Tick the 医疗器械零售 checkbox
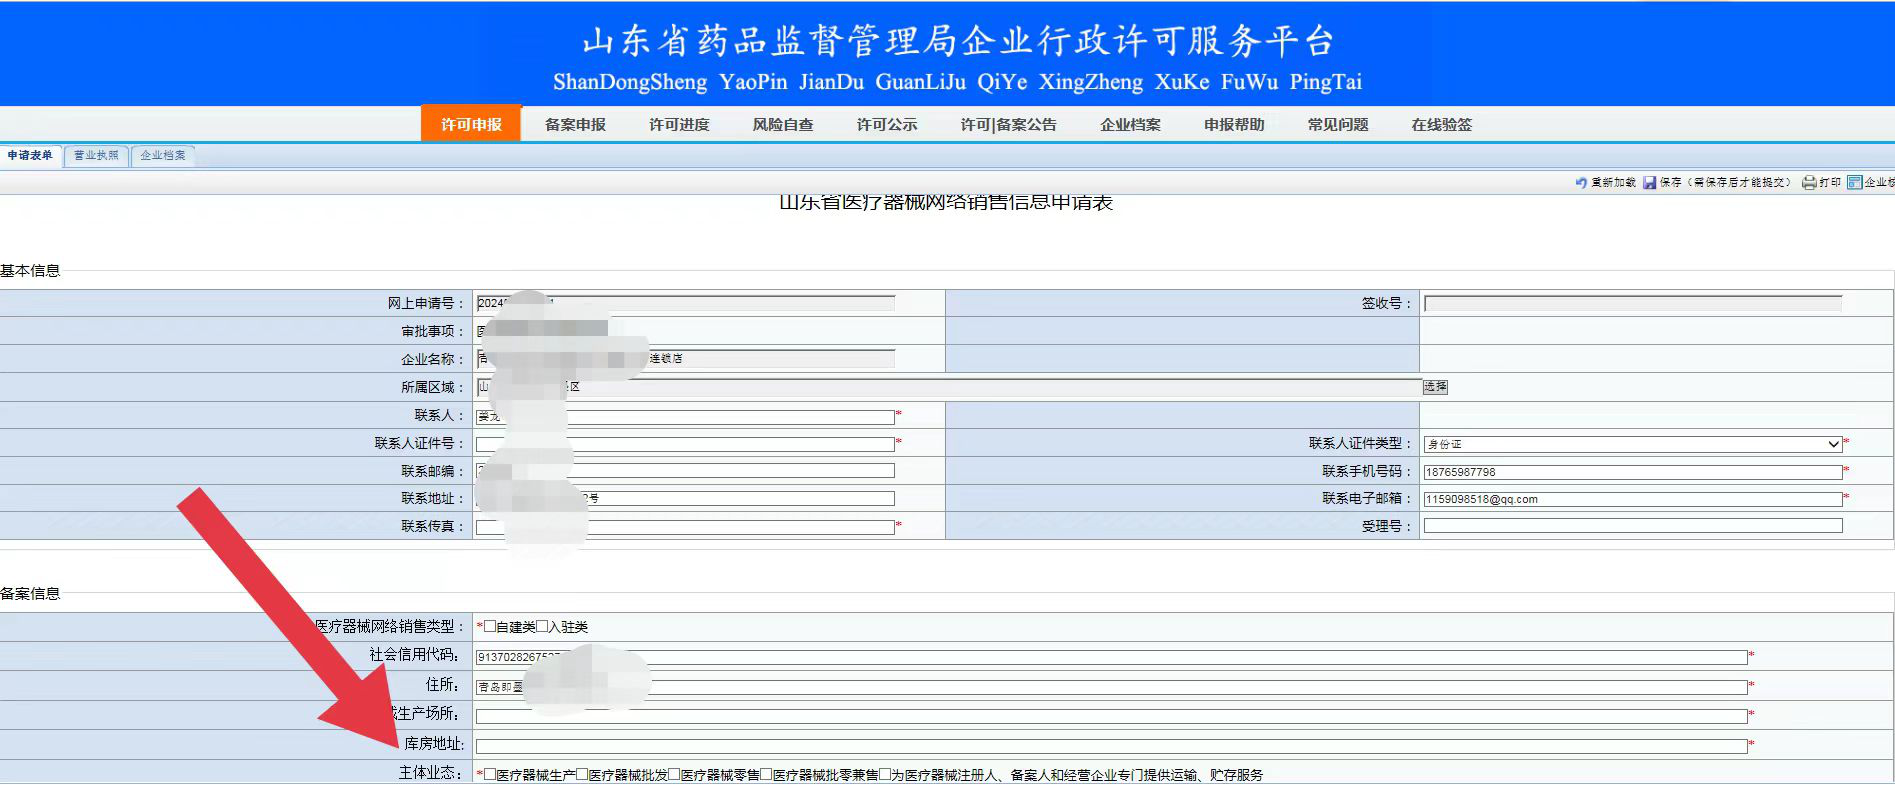 (674, 774)
